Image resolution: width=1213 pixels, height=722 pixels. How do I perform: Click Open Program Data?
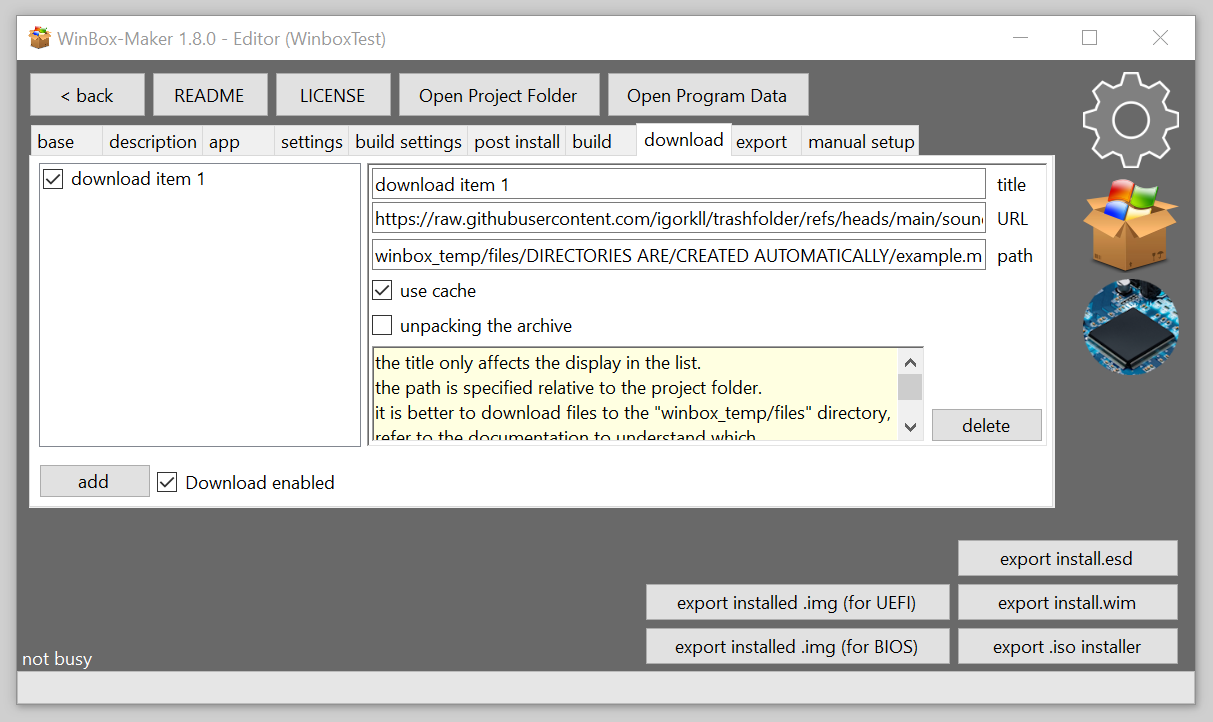707,95
